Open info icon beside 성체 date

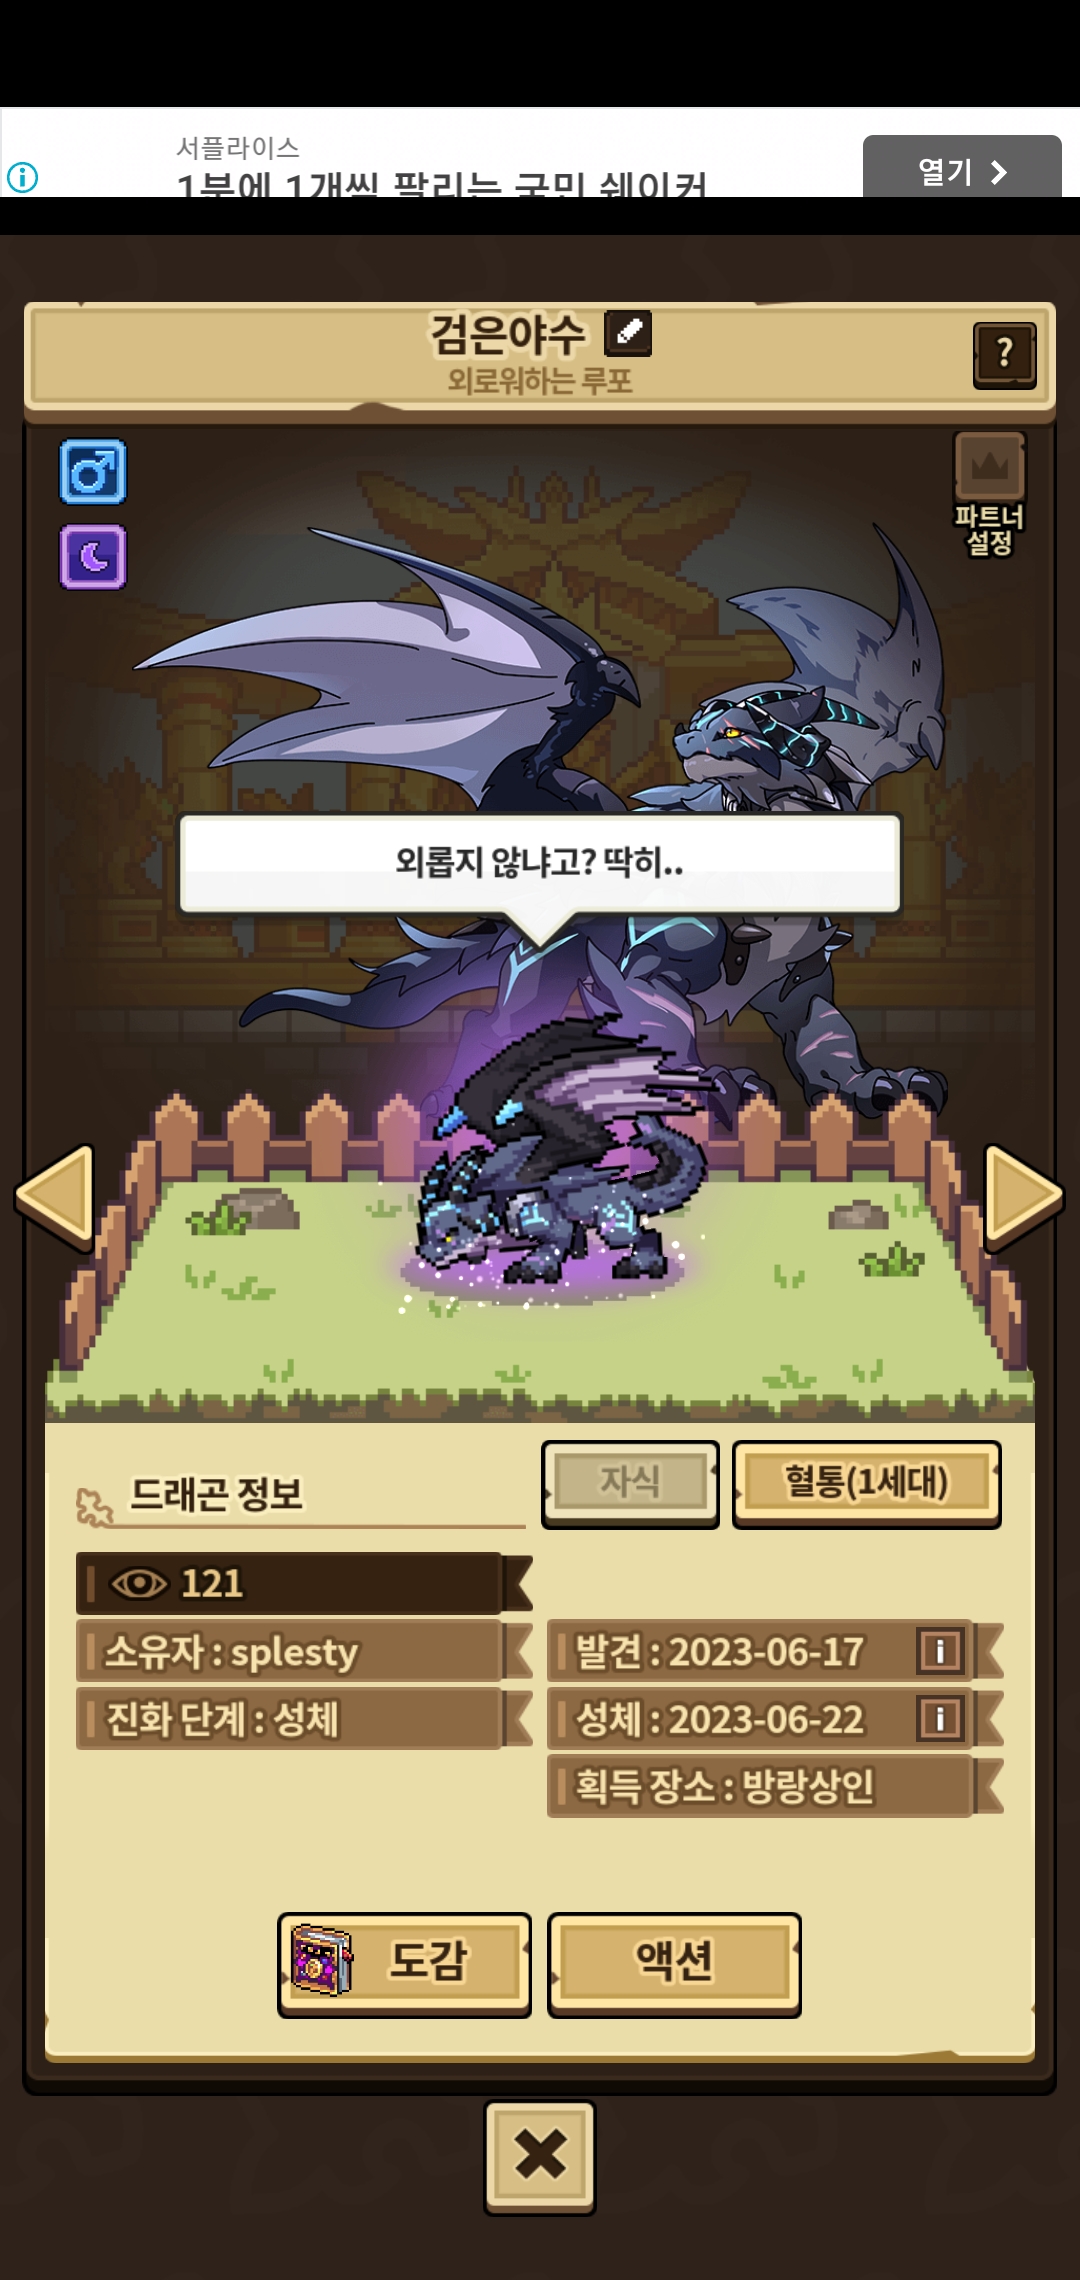[x=939, y=1718]
